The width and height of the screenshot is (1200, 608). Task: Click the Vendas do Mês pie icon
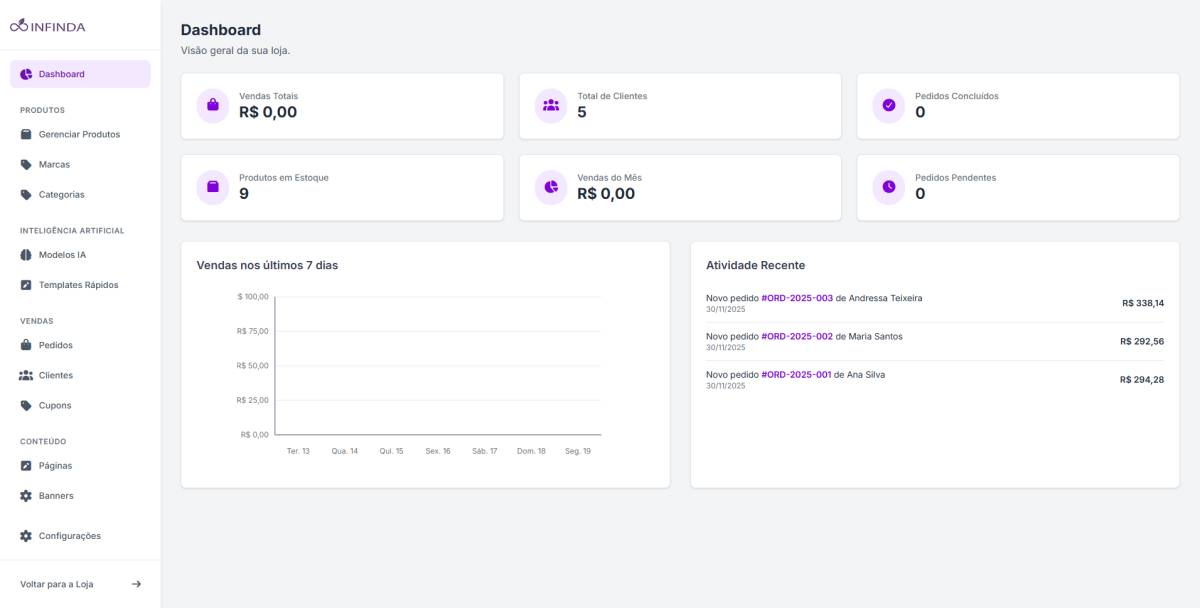[550, 187]
